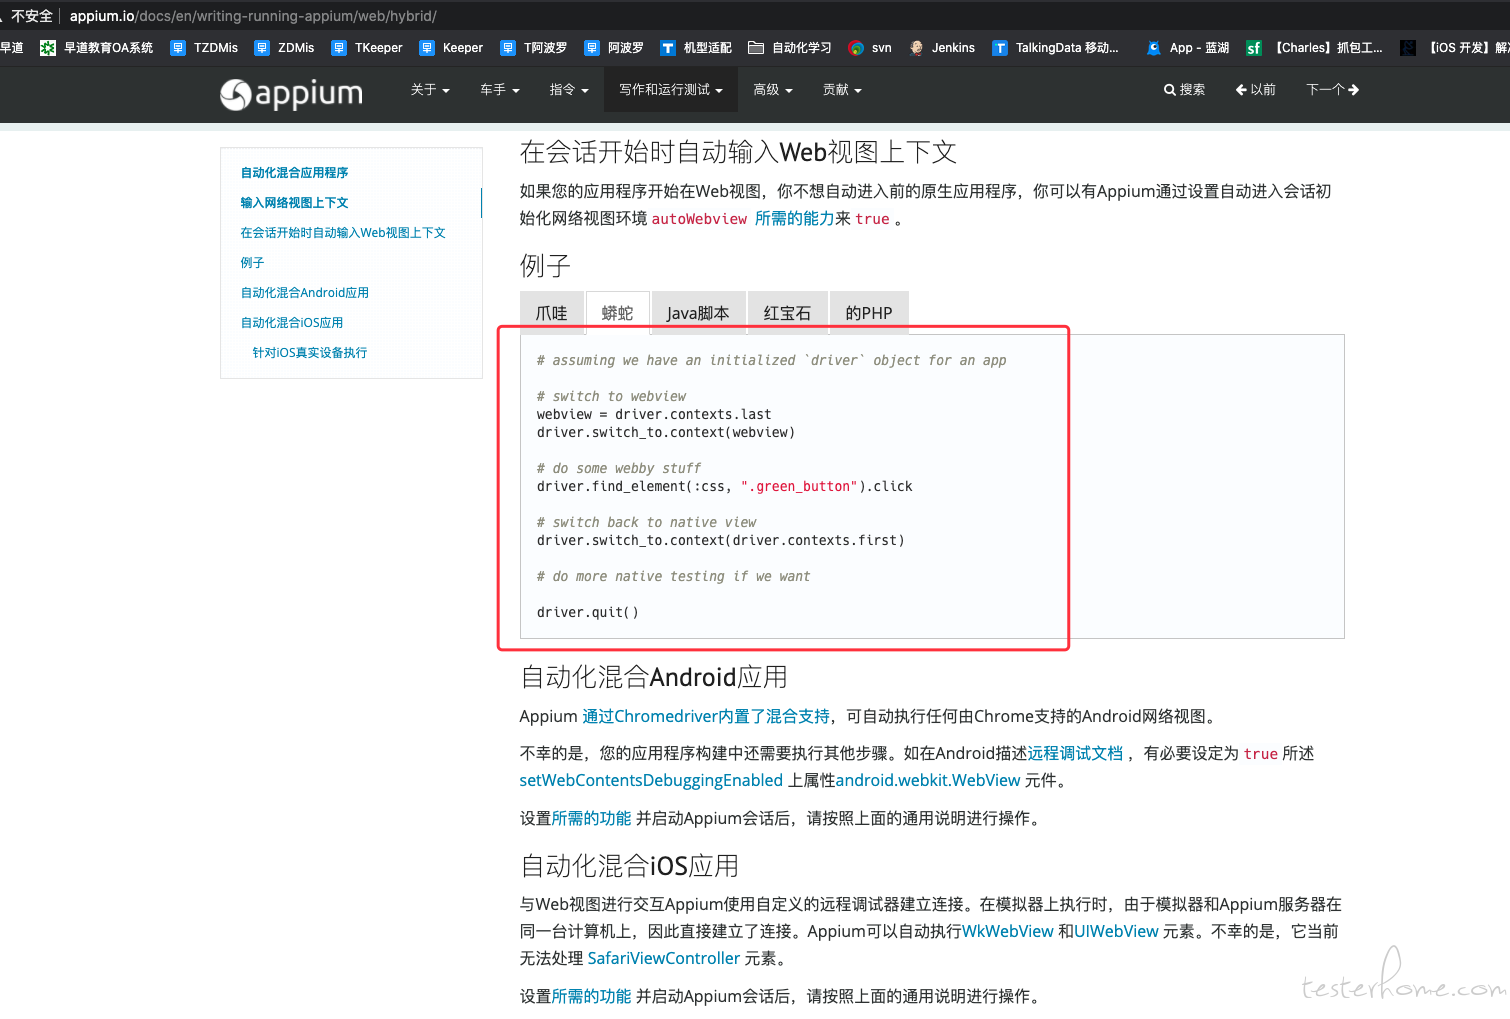The image size is (1510, 1019).
Task: Expand the 指令 dropdown menu
Action: [x=569, y=90]
